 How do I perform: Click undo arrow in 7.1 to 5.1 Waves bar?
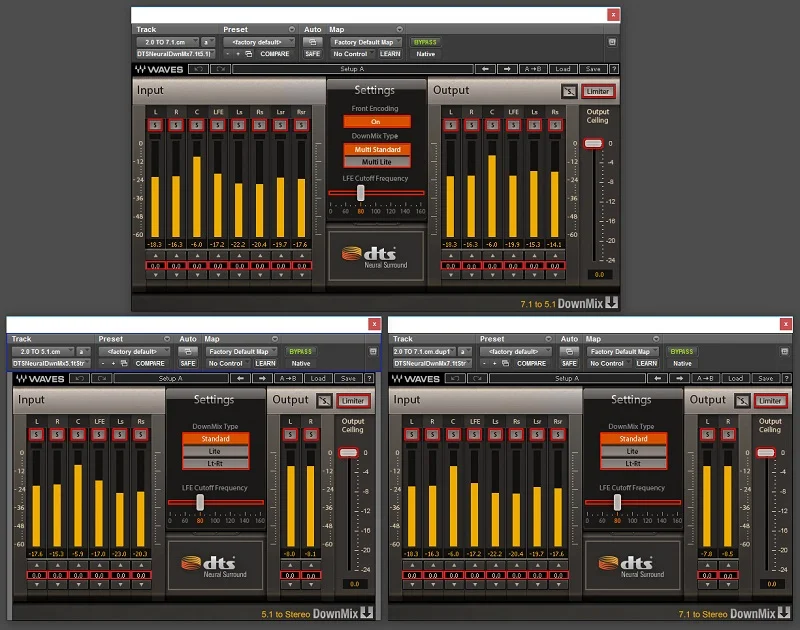click(198, 69)
